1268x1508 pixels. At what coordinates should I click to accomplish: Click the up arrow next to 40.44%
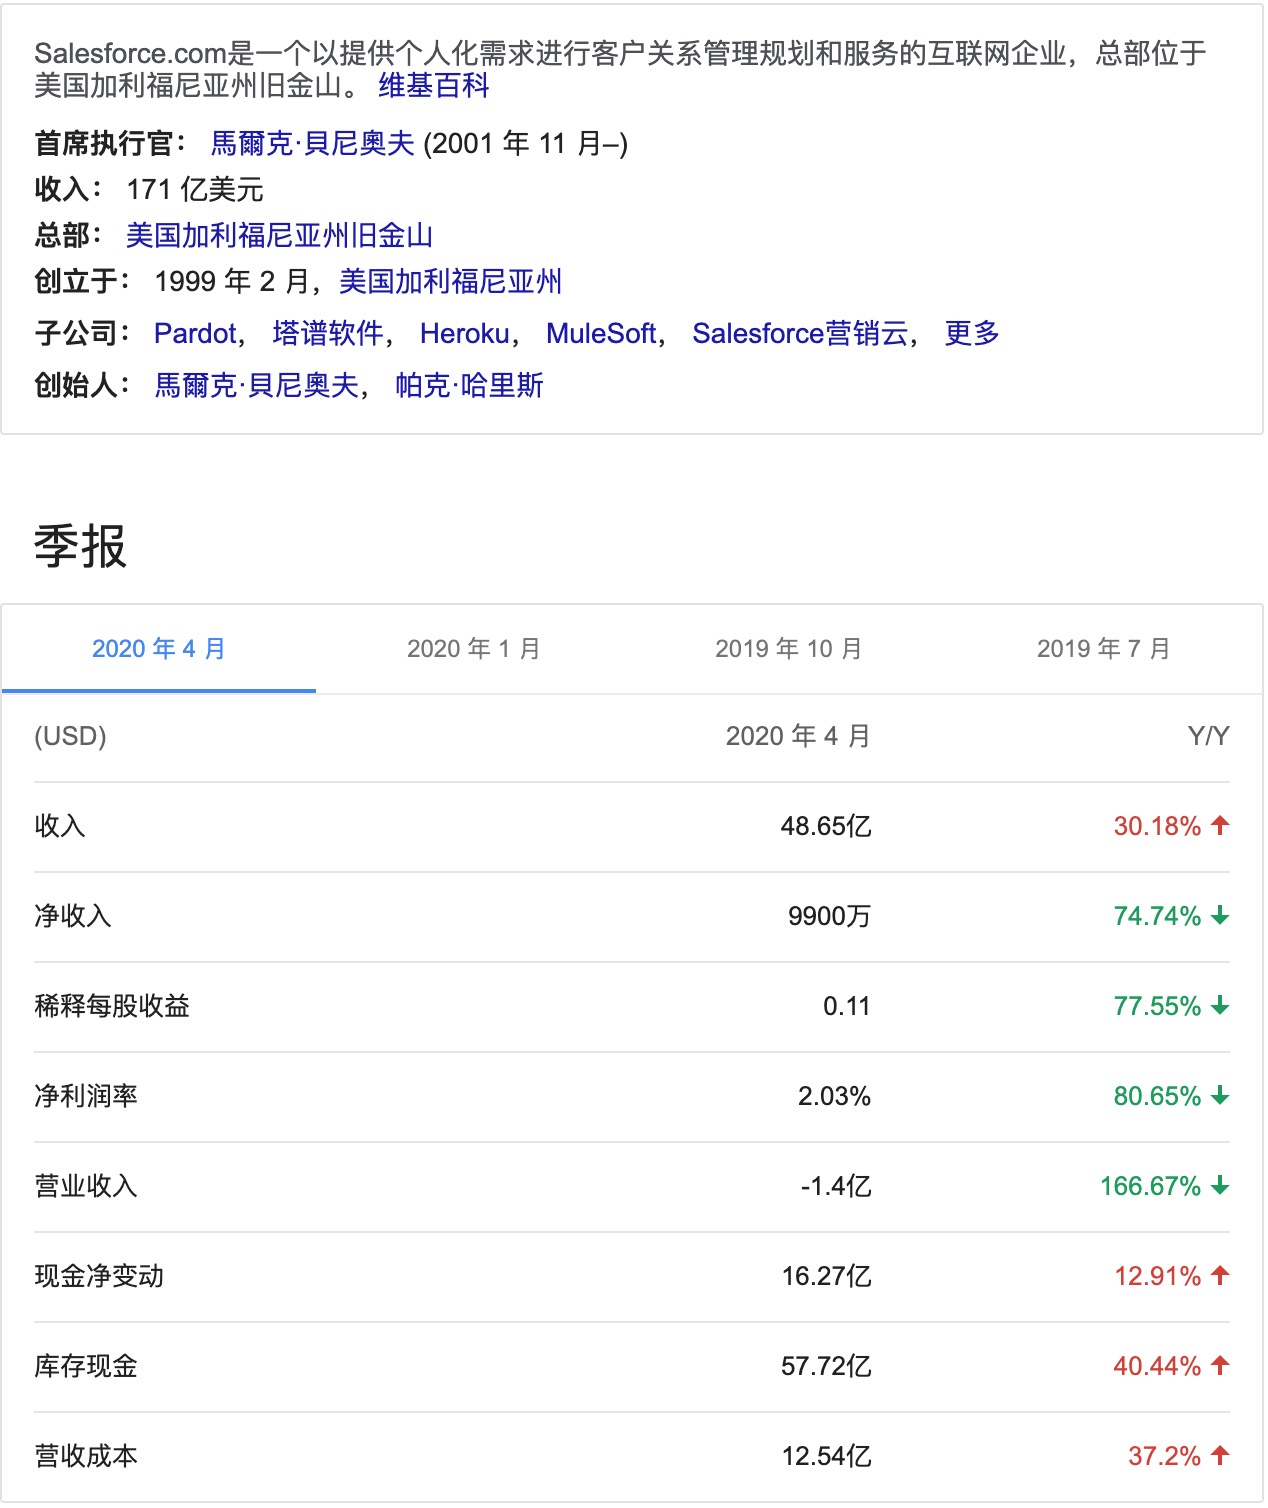pyautogui.click(x=1220, y=1366)
